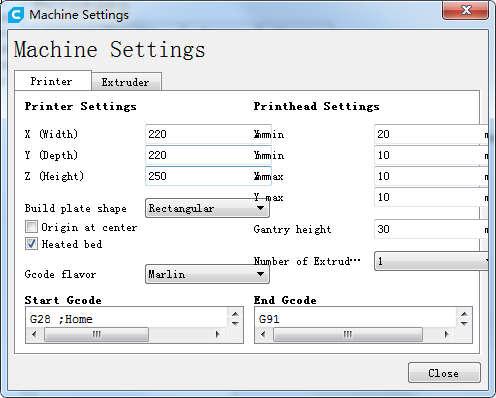Open the Gcode flavor Marlin dropdown
This screenshot has height=398, width=496.
207,274
